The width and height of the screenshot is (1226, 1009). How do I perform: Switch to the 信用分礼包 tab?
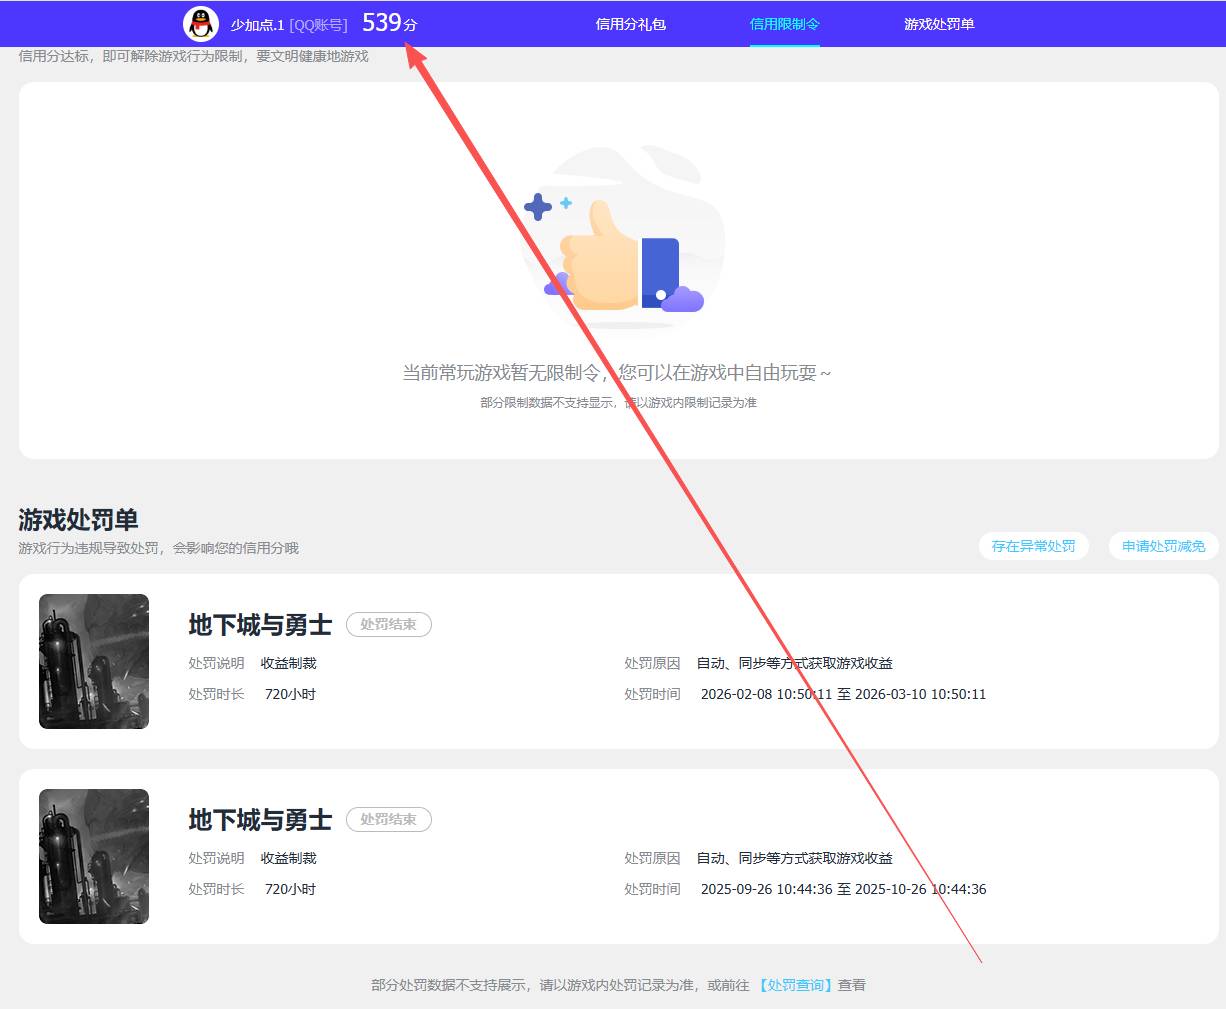(630, 24)
